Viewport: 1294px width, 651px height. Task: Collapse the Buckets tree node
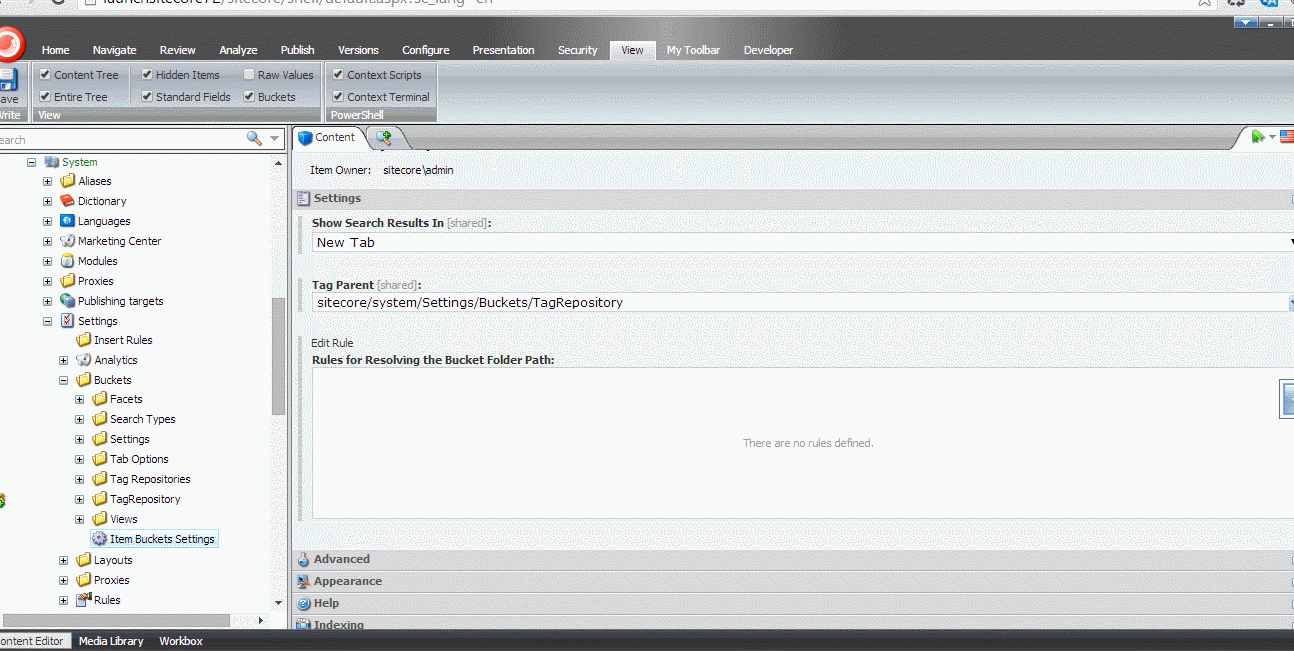tap(63, 379)
